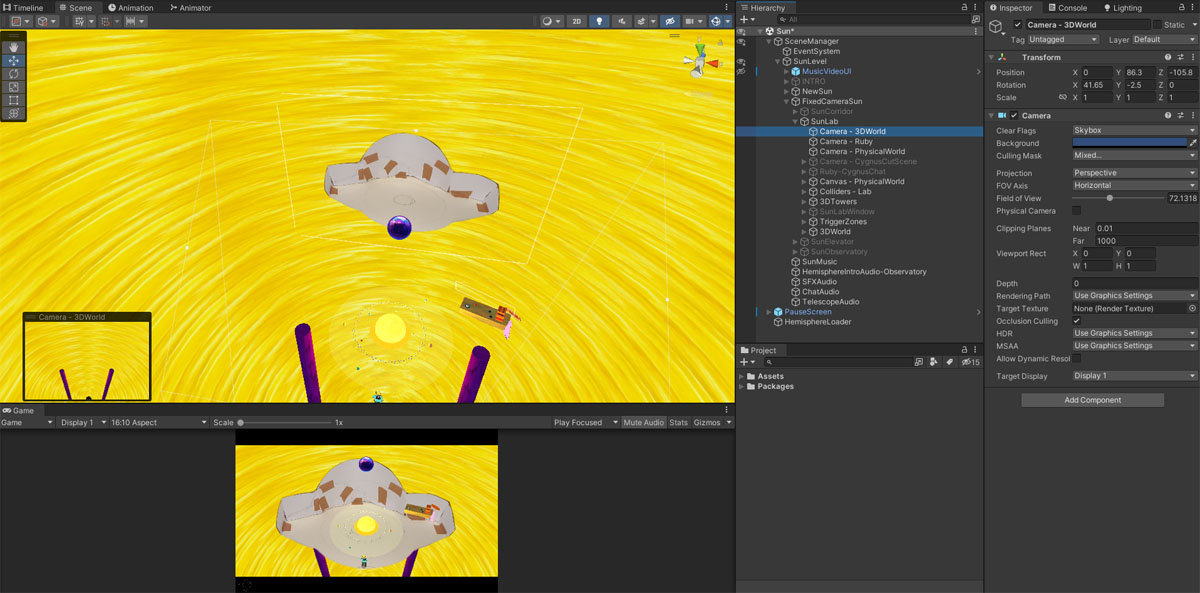Open the Clear Flags dropdown

click(1134, 130)
